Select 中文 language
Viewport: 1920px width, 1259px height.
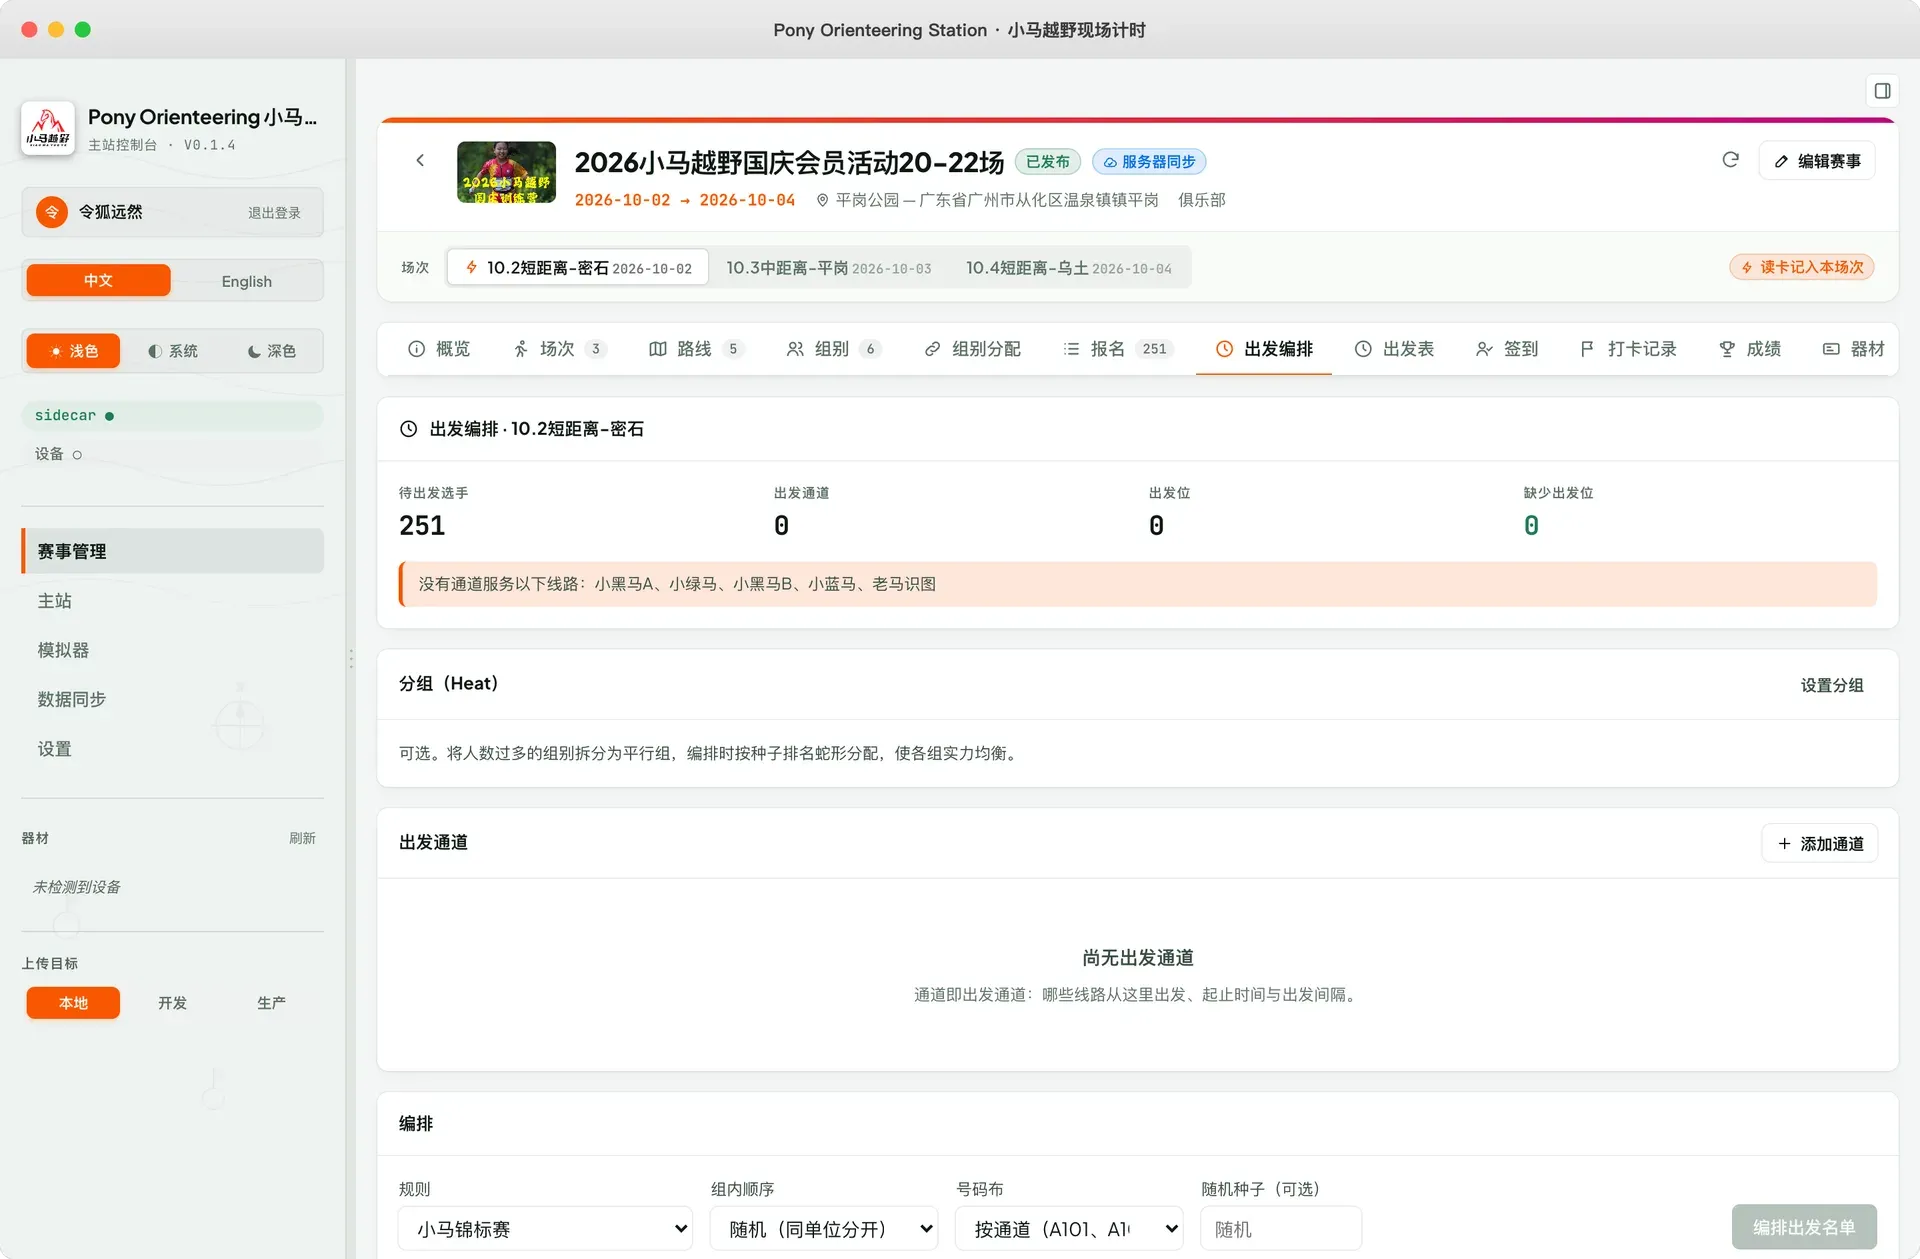(x=98, y=281)
